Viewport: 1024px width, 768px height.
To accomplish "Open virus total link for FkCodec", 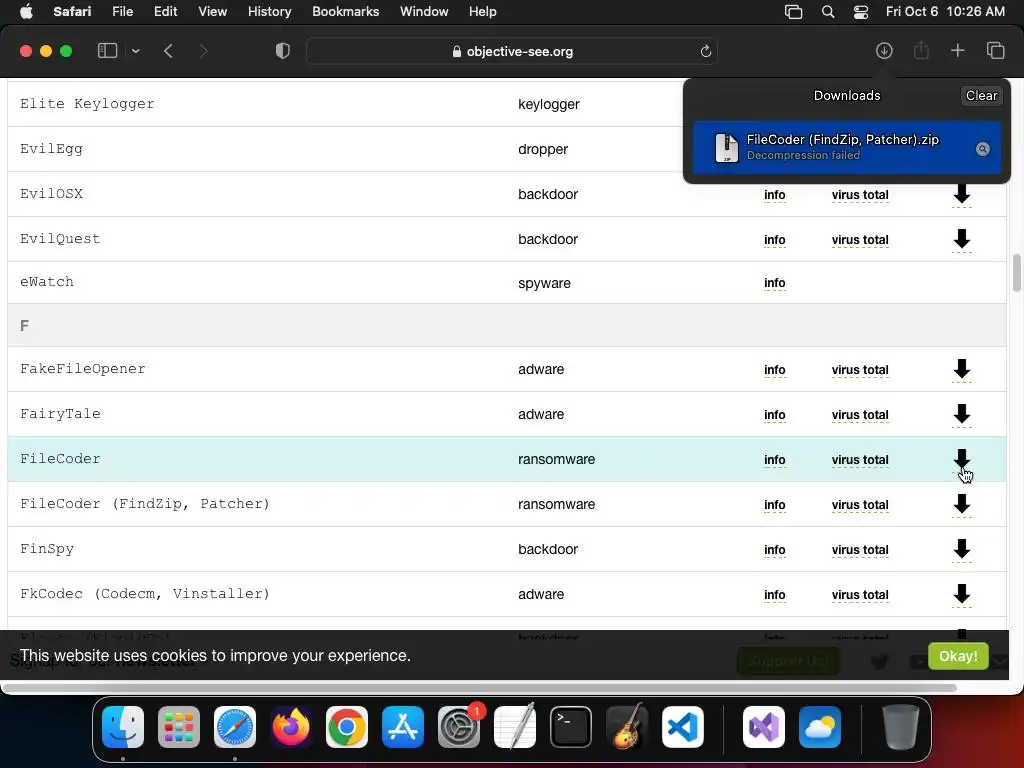I will click(860, 595).
